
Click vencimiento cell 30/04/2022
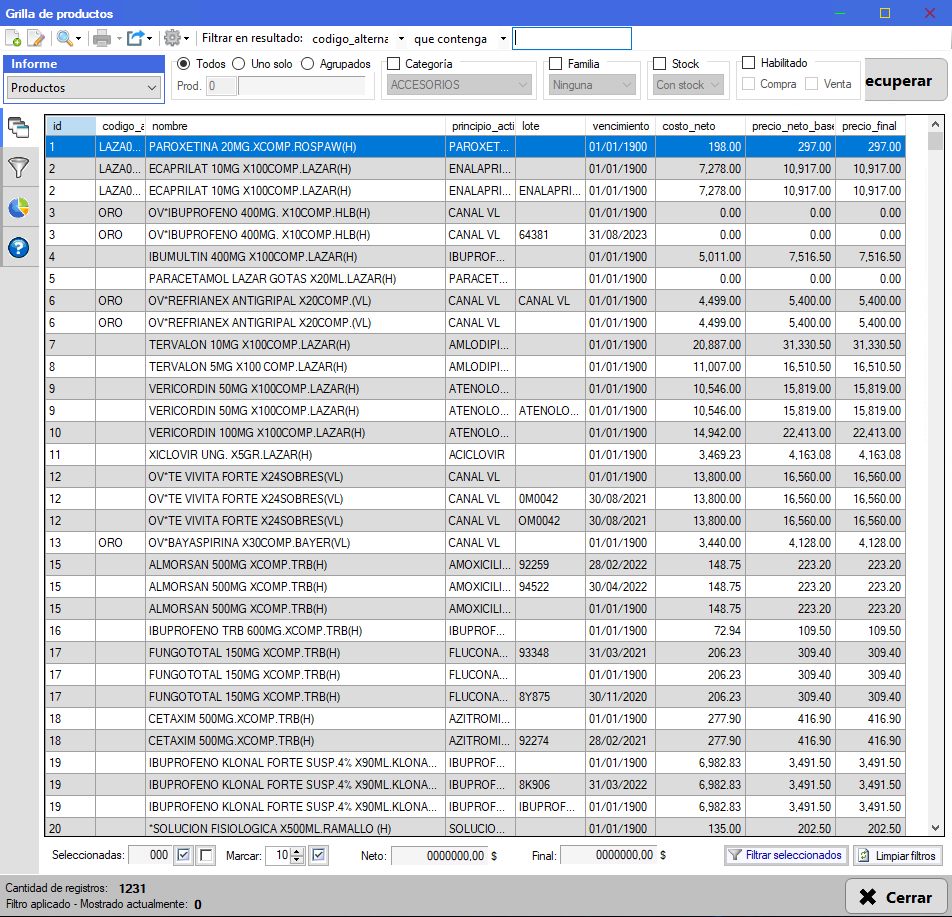[618, 587]
